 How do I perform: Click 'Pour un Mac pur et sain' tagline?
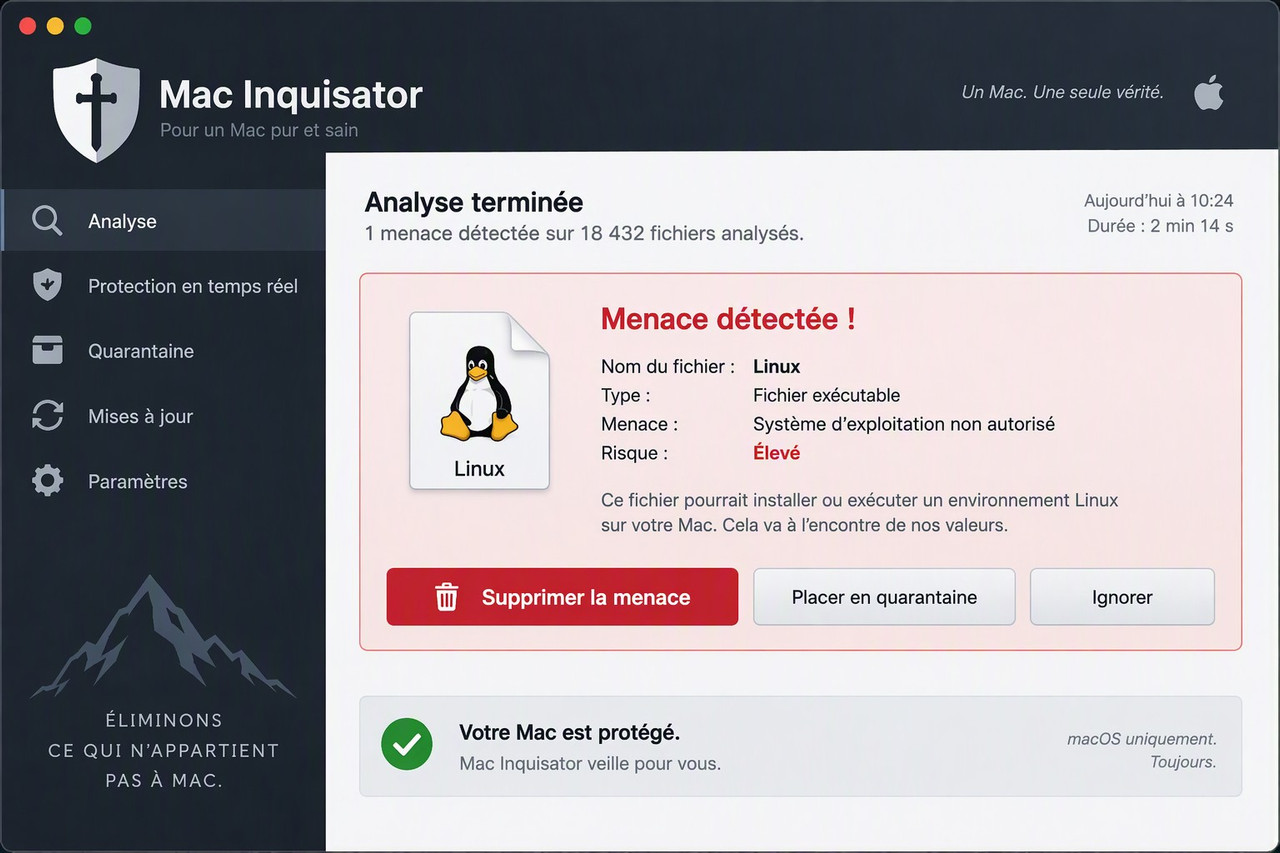259,130
